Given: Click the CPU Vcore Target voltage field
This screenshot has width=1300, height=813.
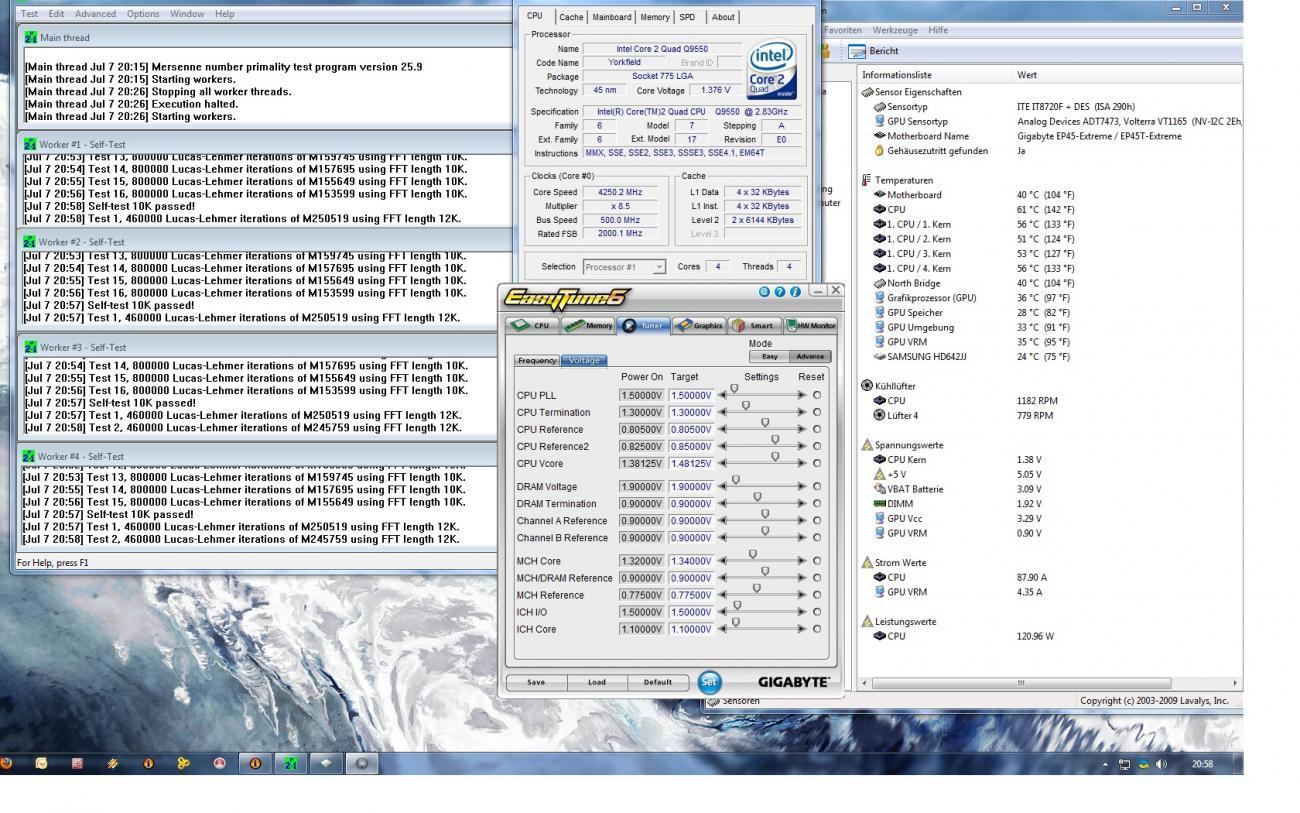Looking at the screenshot, I should click(691, 463).
